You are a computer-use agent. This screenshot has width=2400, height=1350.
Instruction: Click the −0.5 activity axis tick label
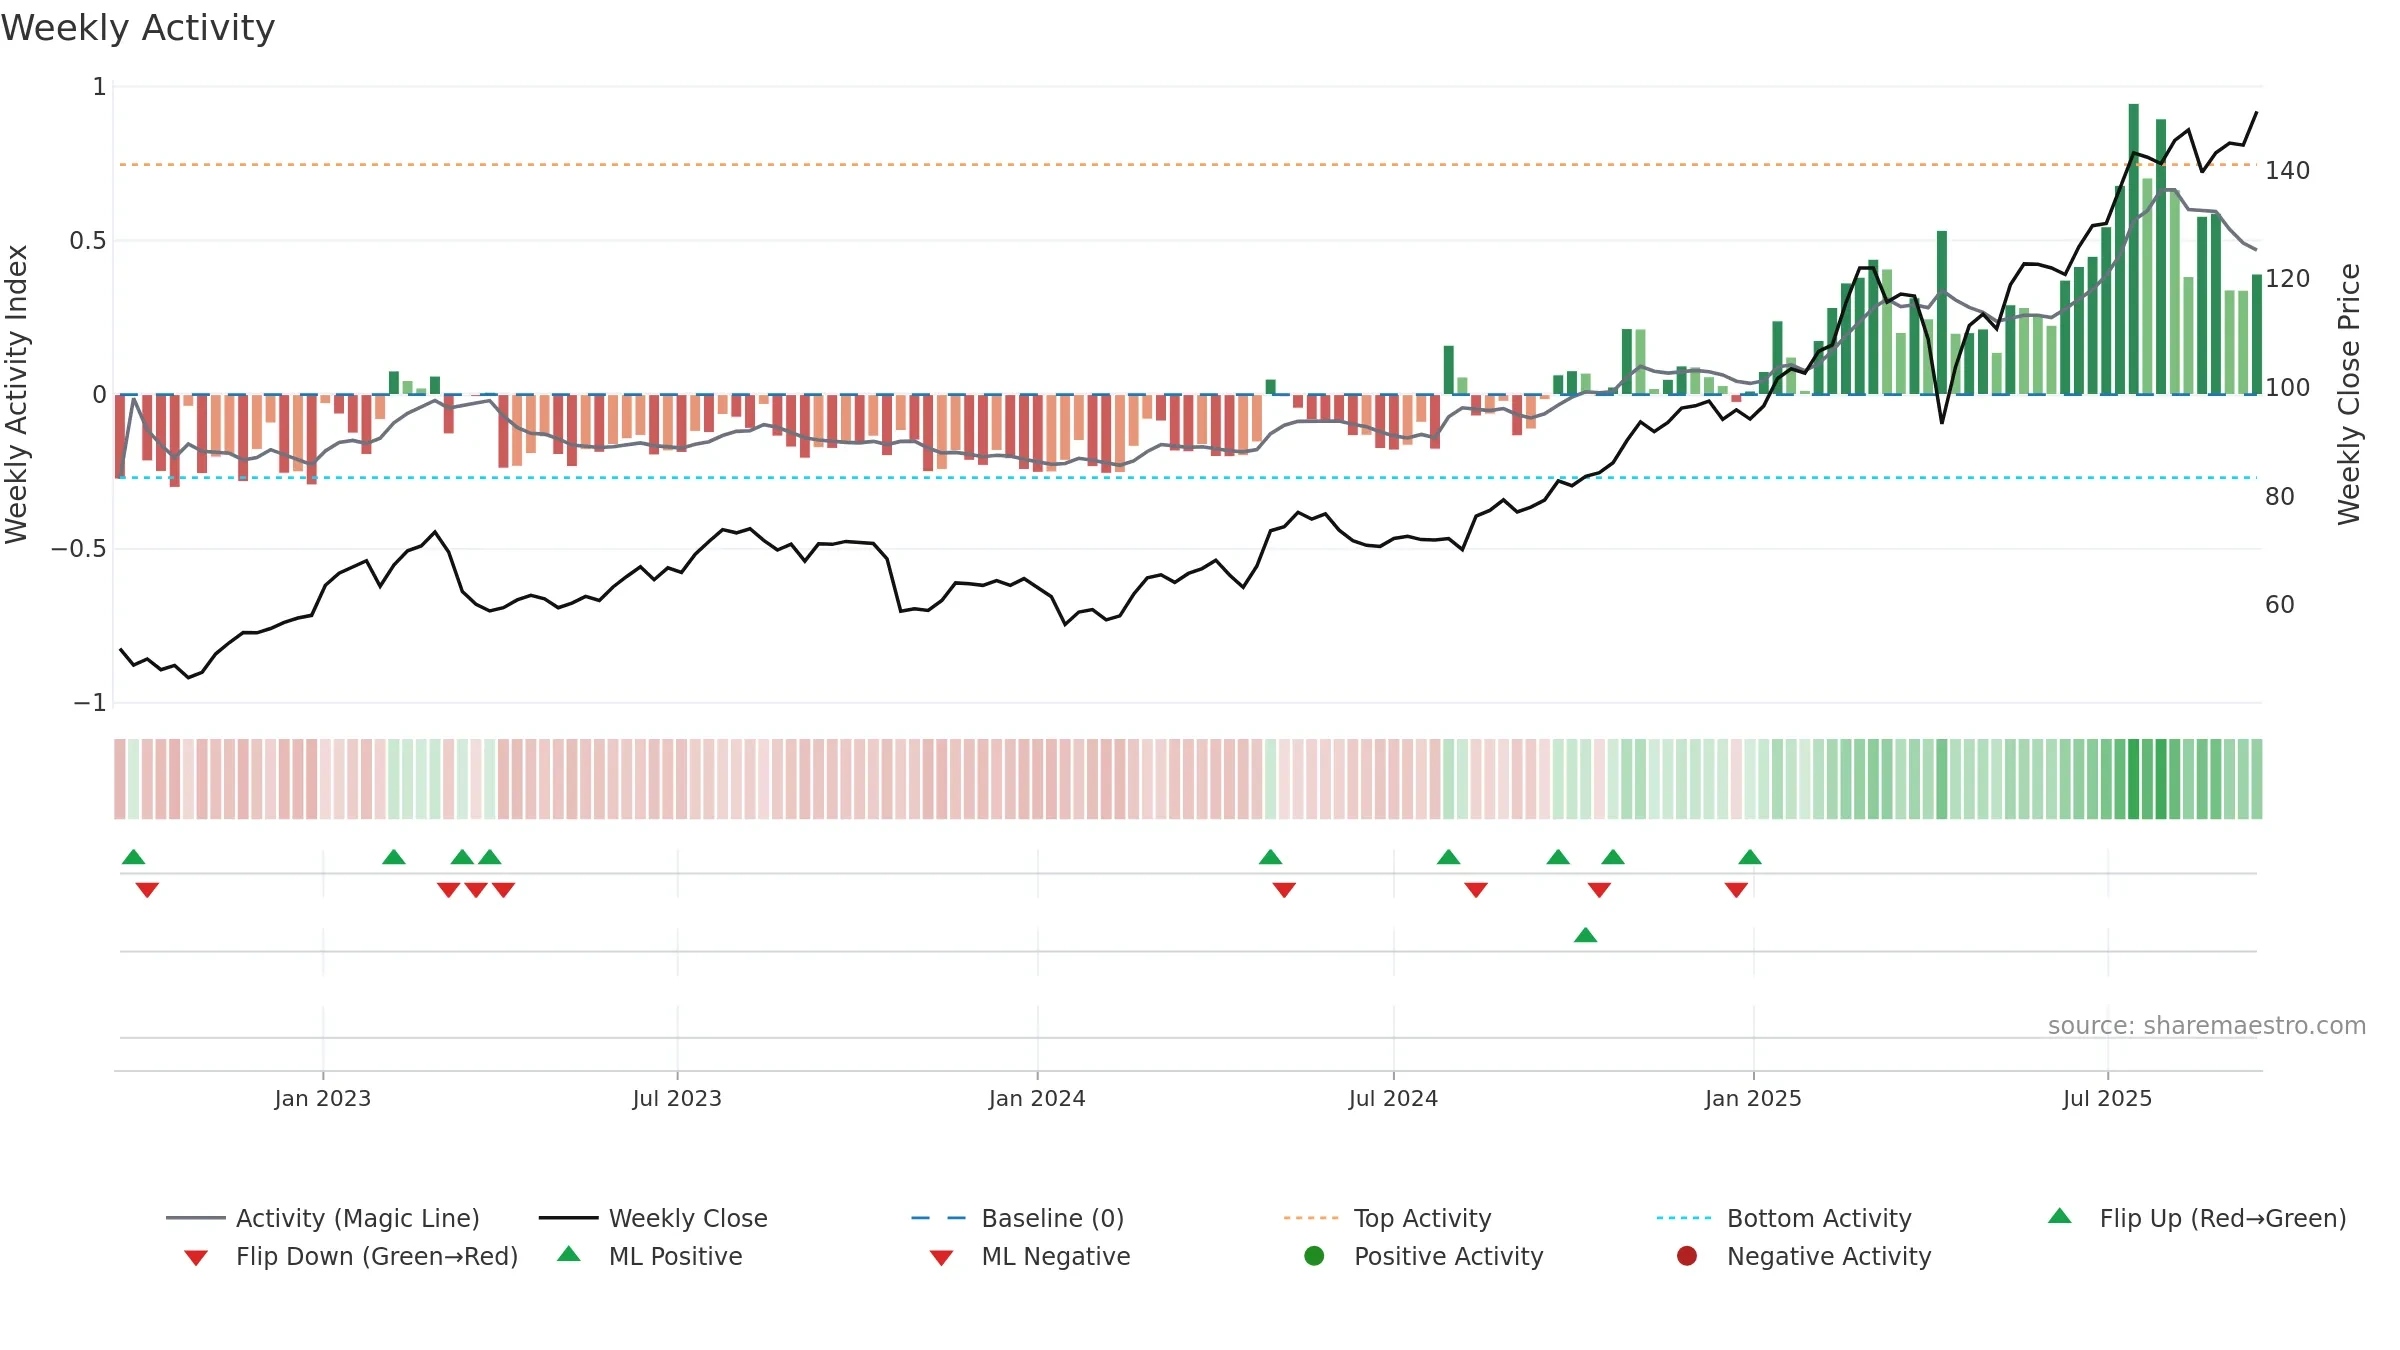78,548
